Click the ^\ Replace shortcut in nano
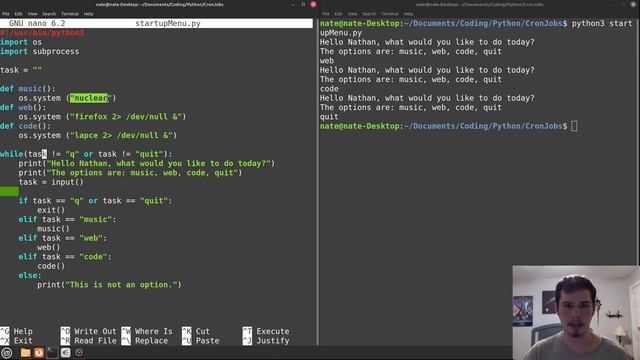 pyautogui.click(x=145, y=340)
